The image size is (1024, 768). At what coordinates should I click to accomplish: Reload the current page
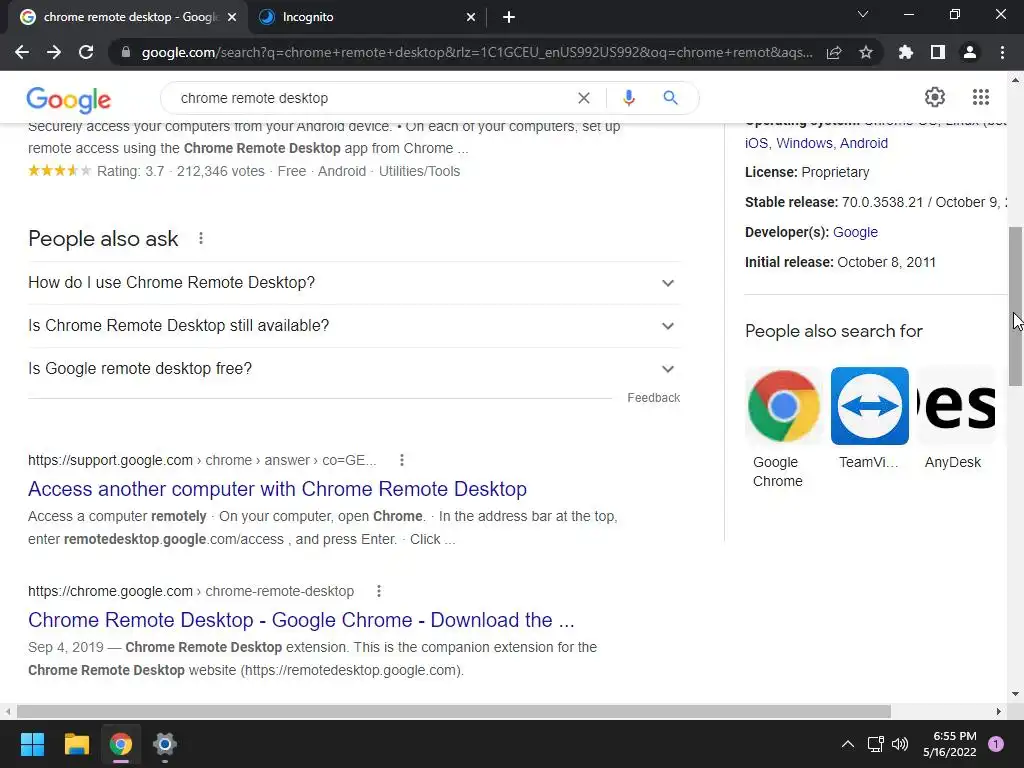(86, 52)
